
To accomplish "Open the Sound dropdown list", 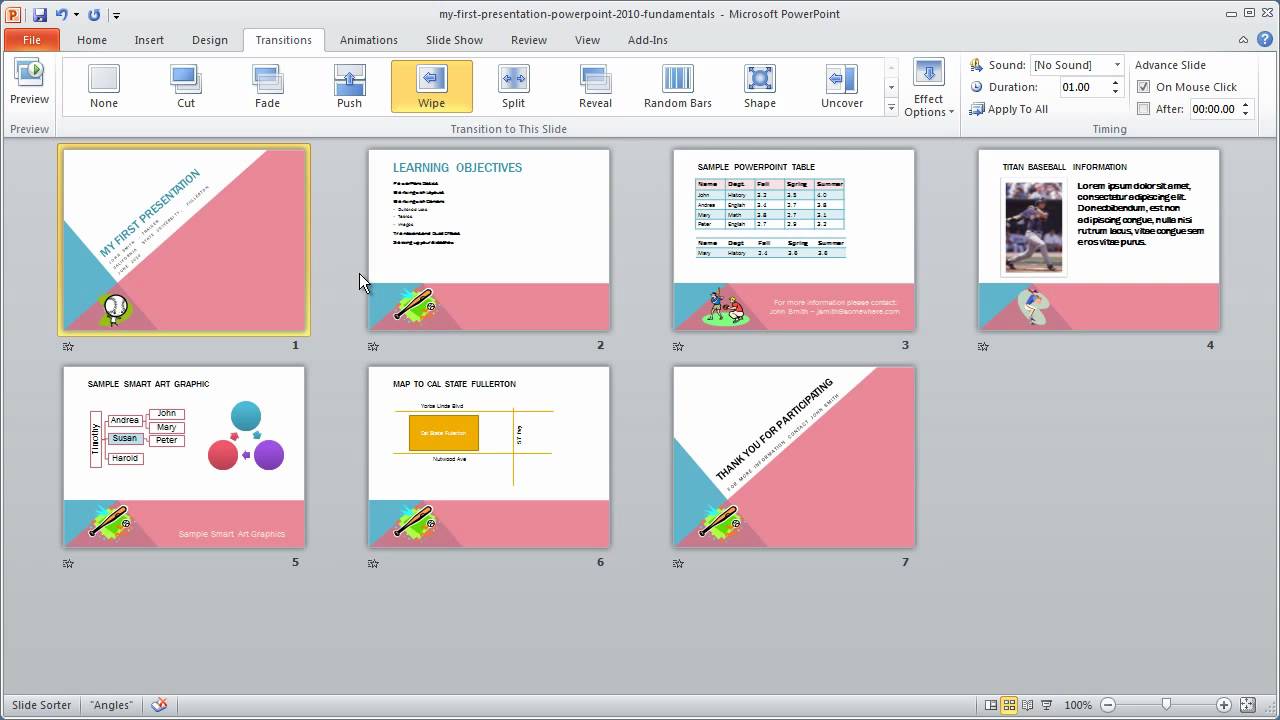I will click(1118, 65).
